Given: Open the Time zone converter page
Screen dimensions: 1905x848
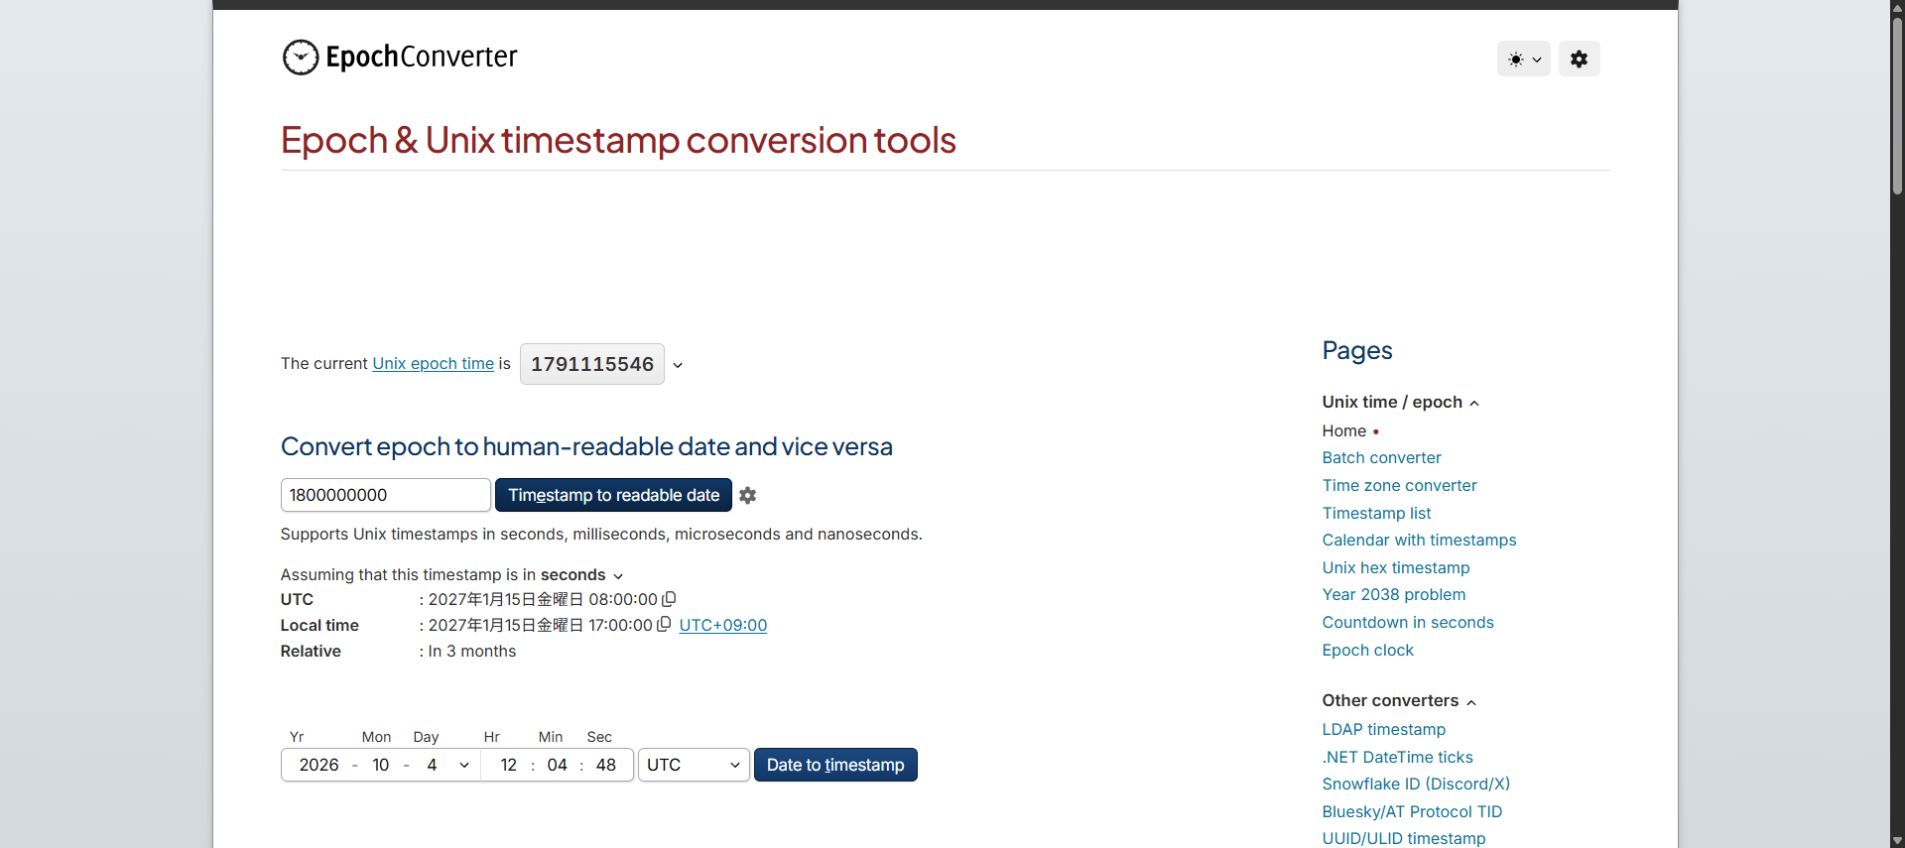Looking at the screenshot, I should tap(1399, 485).
